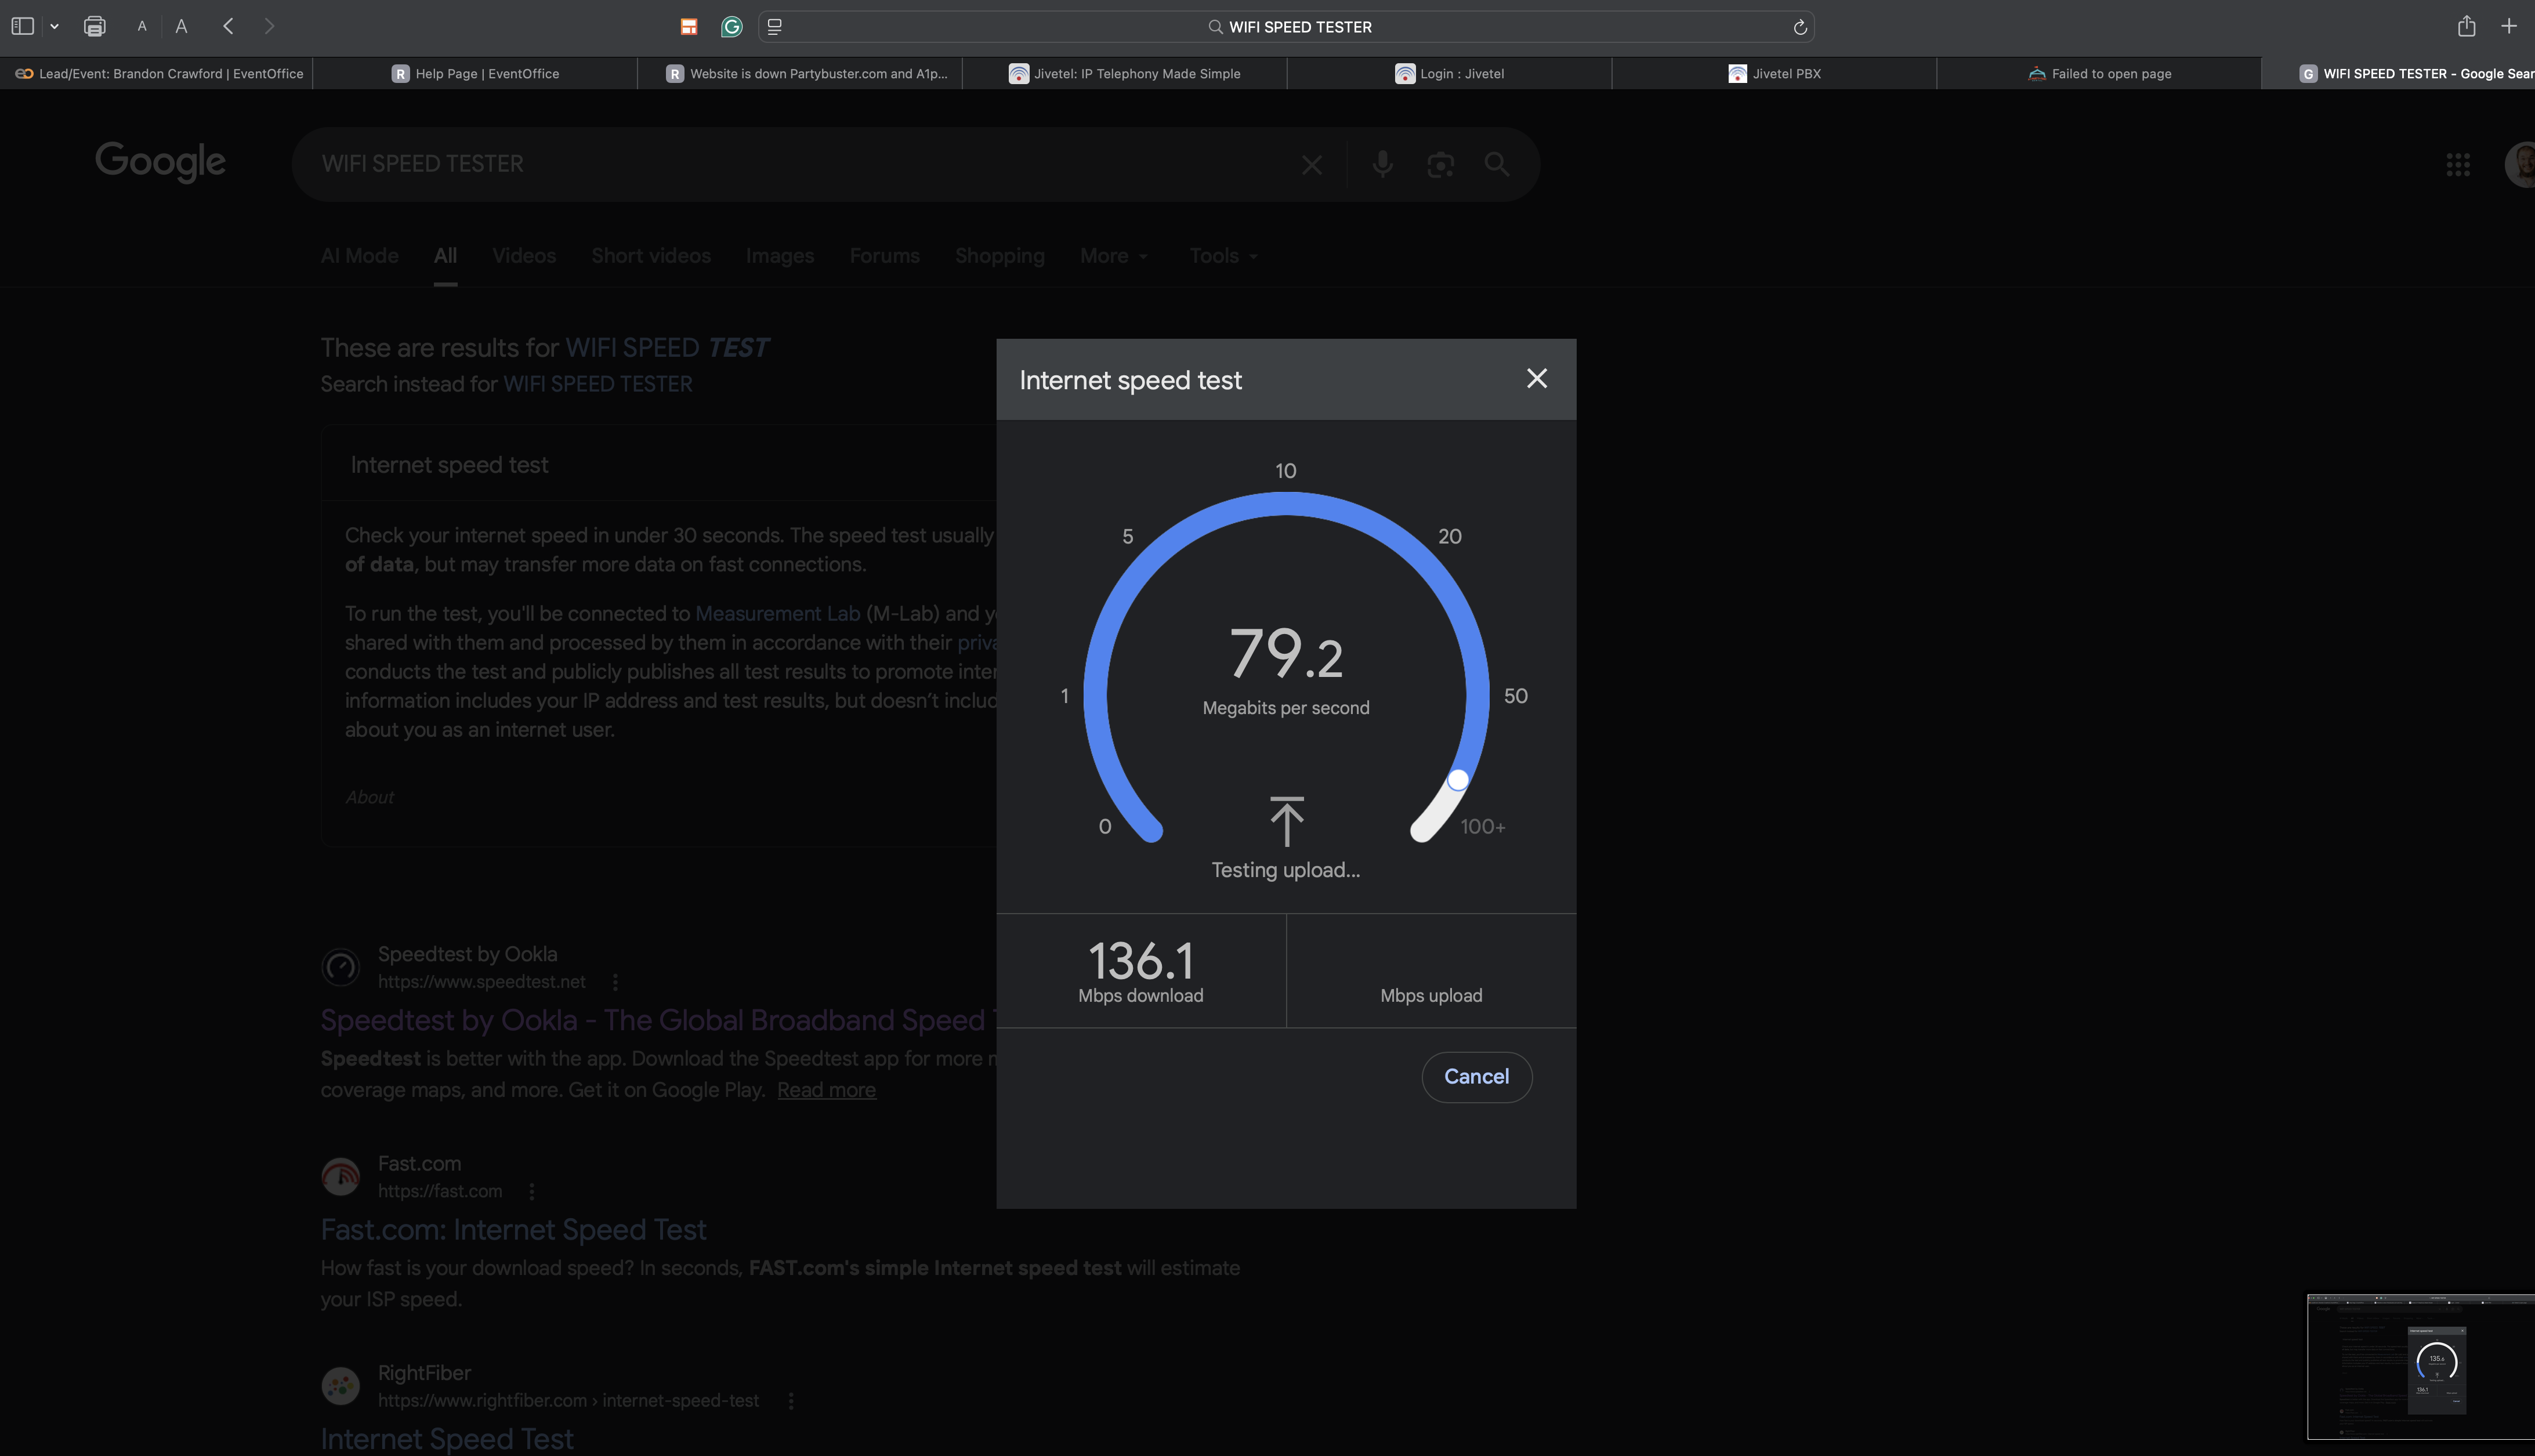Click the upload arrow icon
Image resolution: width=2535 pixels, height=1456 pixels.
pos(1286,821)
